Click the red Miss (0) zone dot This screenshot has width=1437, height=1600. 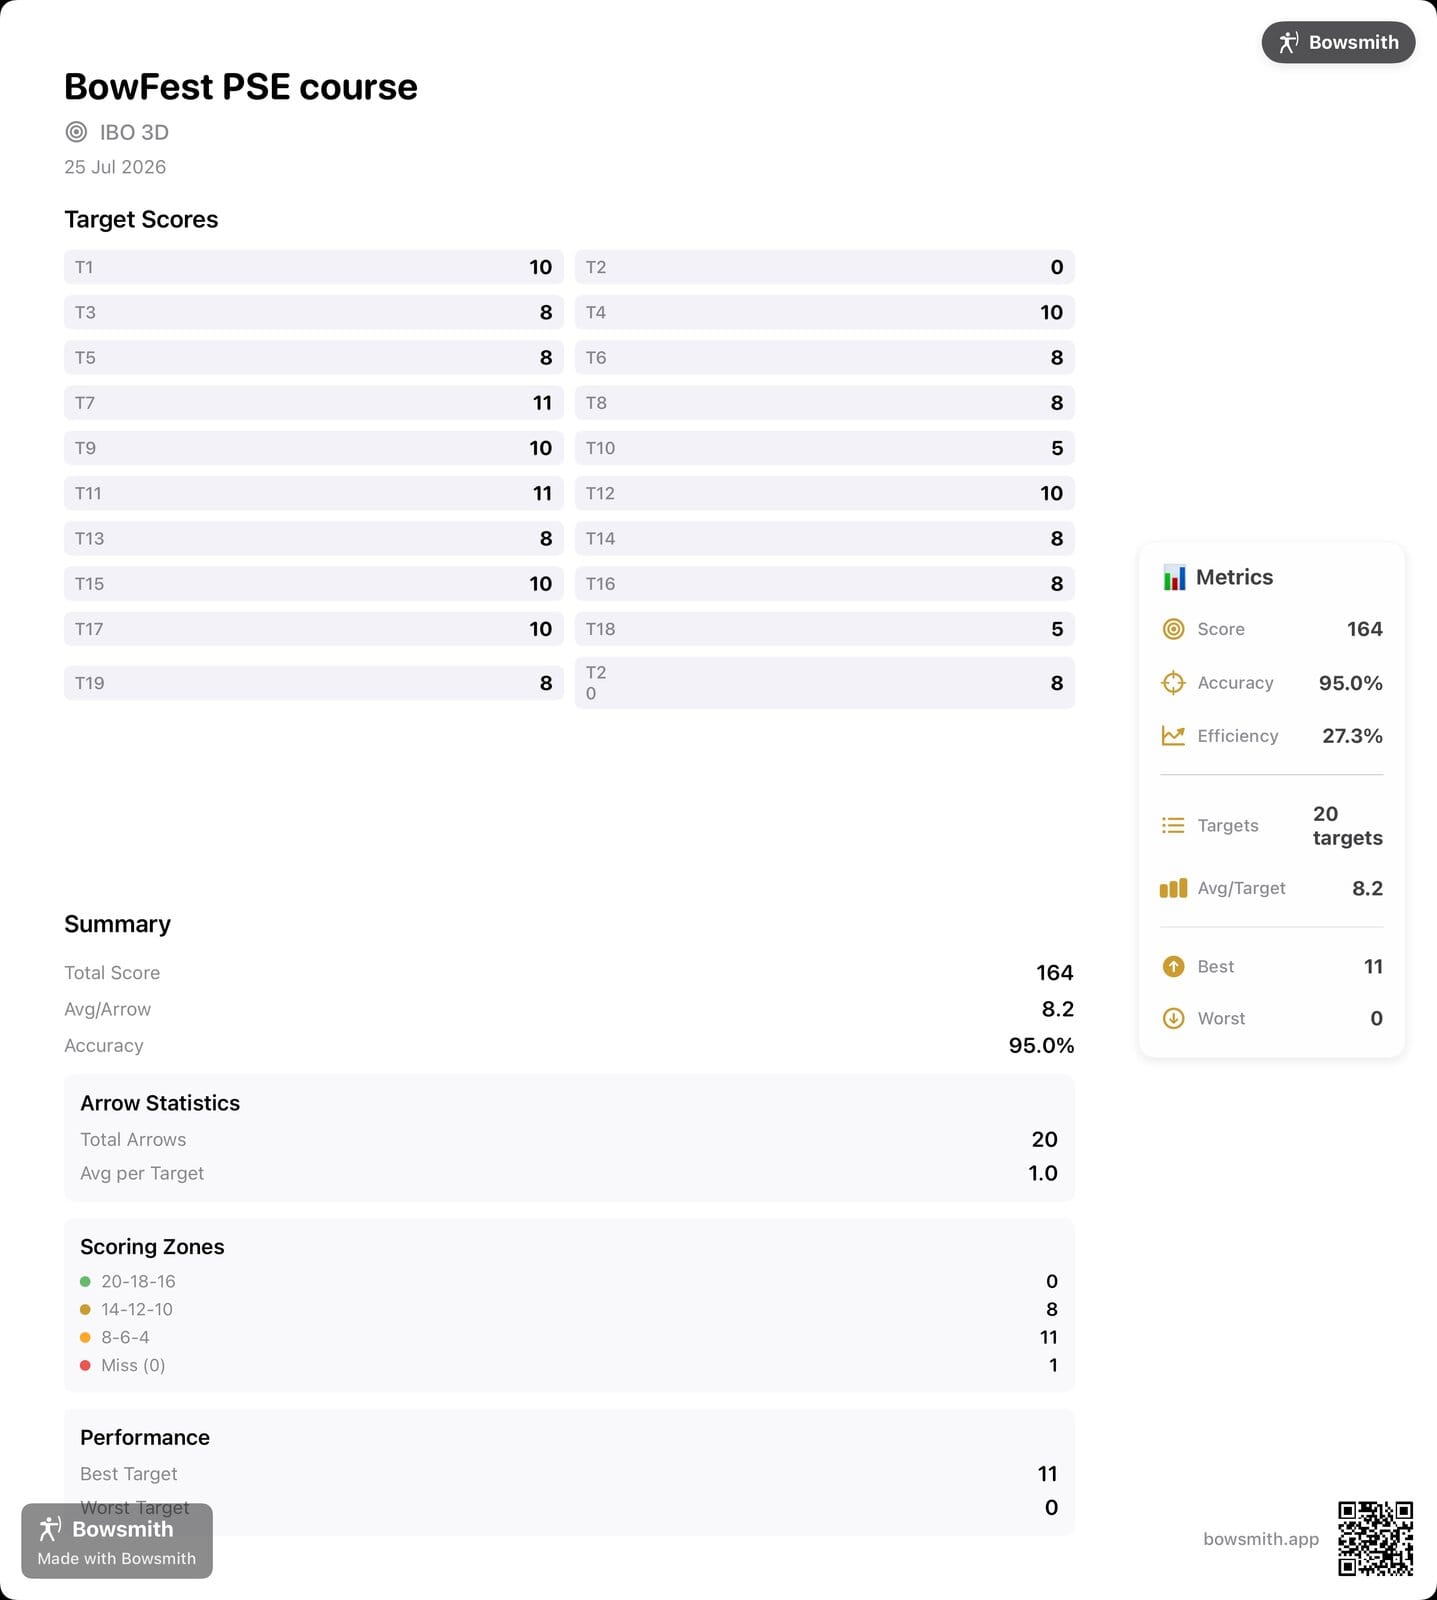(85, 1365)
